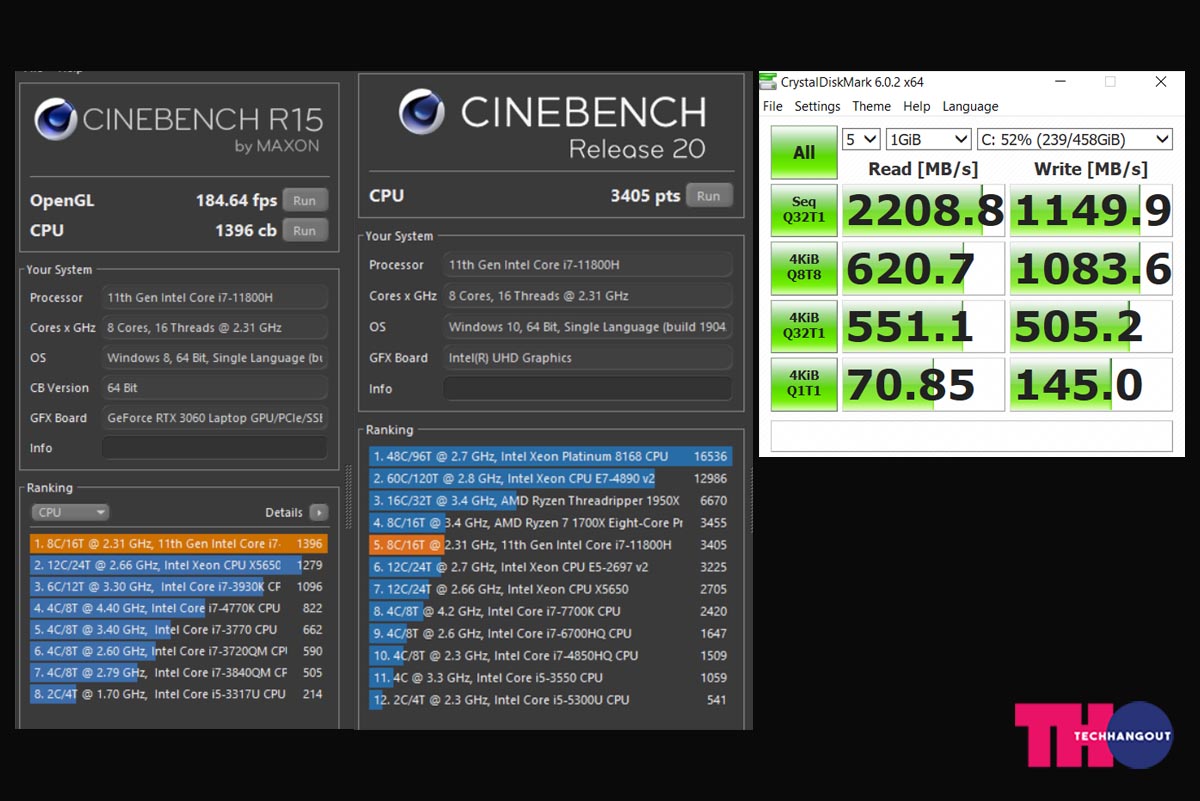The width and height of the screenshot is (1200, 801).
Task: Run the CPU test in Cinebench R20
Action: (709, 196)
